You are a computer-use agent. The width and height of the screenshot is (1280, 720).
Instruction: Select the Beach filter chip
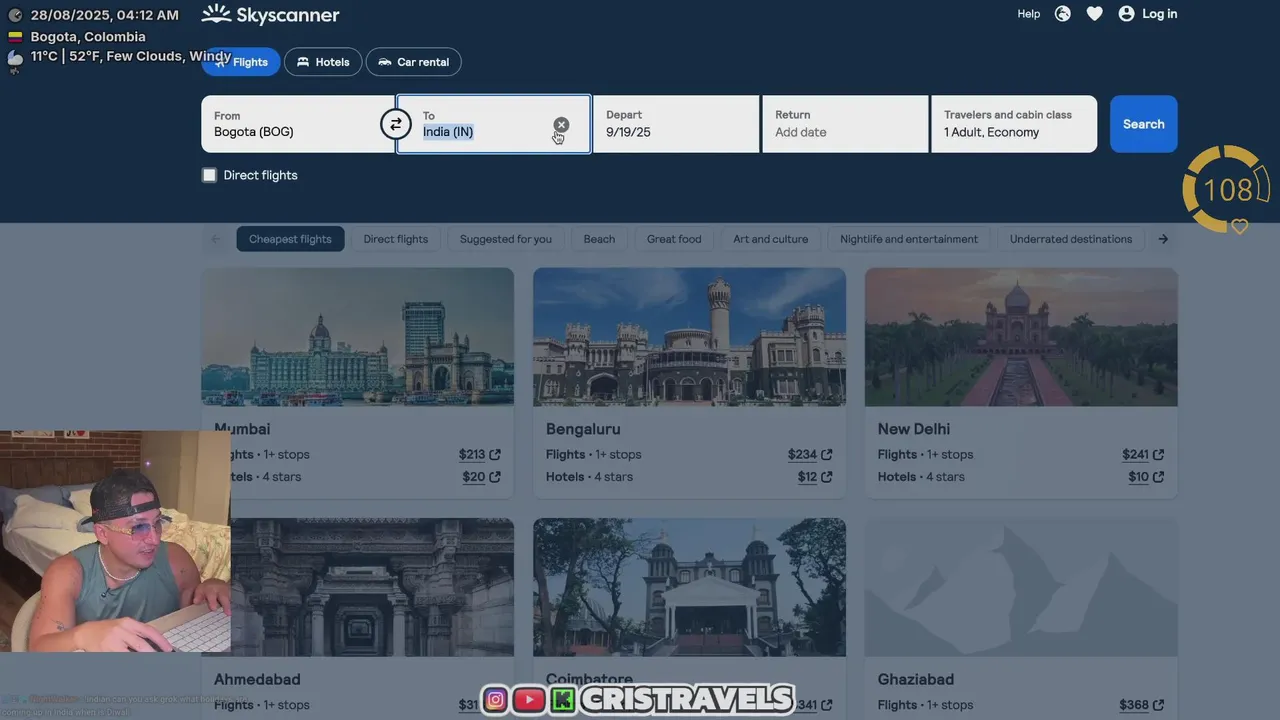pyautogui.click(x=599, y=239)
